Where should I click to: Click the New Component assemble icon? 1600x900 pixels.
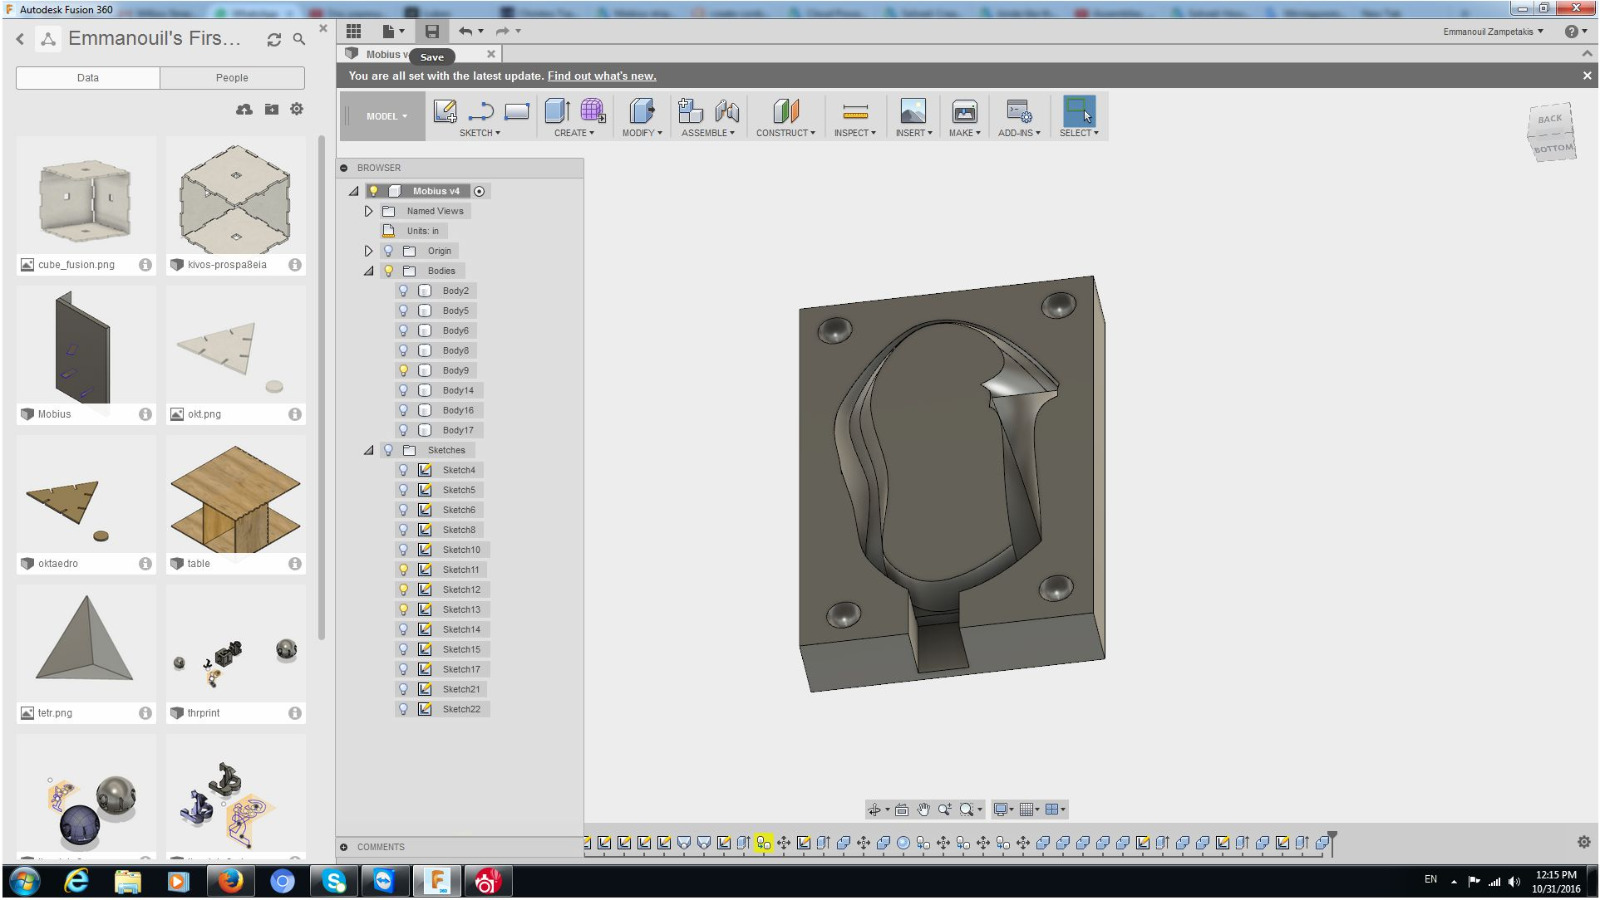pyautogui.click(x=690, y=111)
